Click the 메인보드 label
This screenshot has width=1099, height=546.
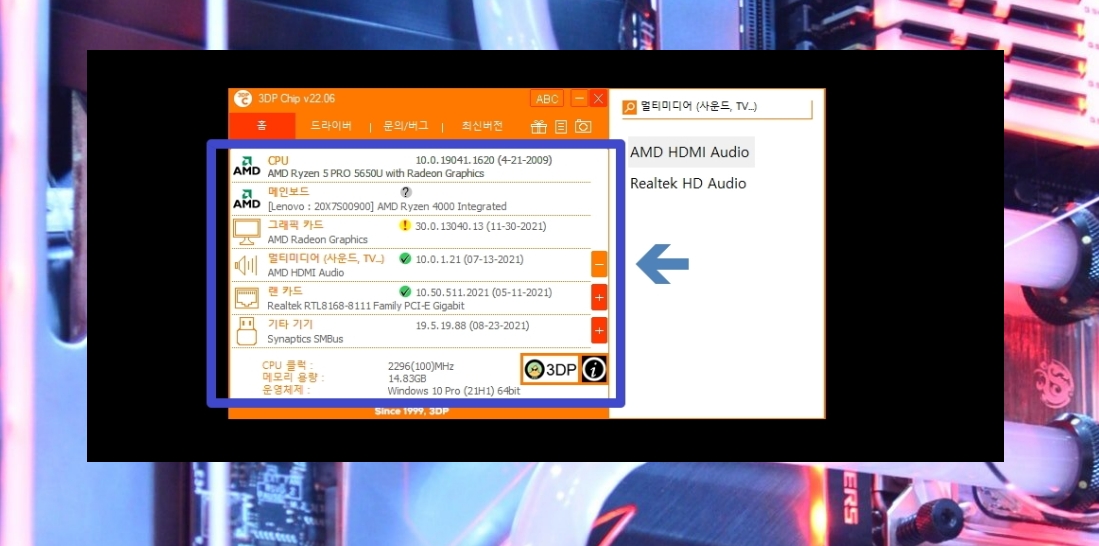(x=288, y=192)
